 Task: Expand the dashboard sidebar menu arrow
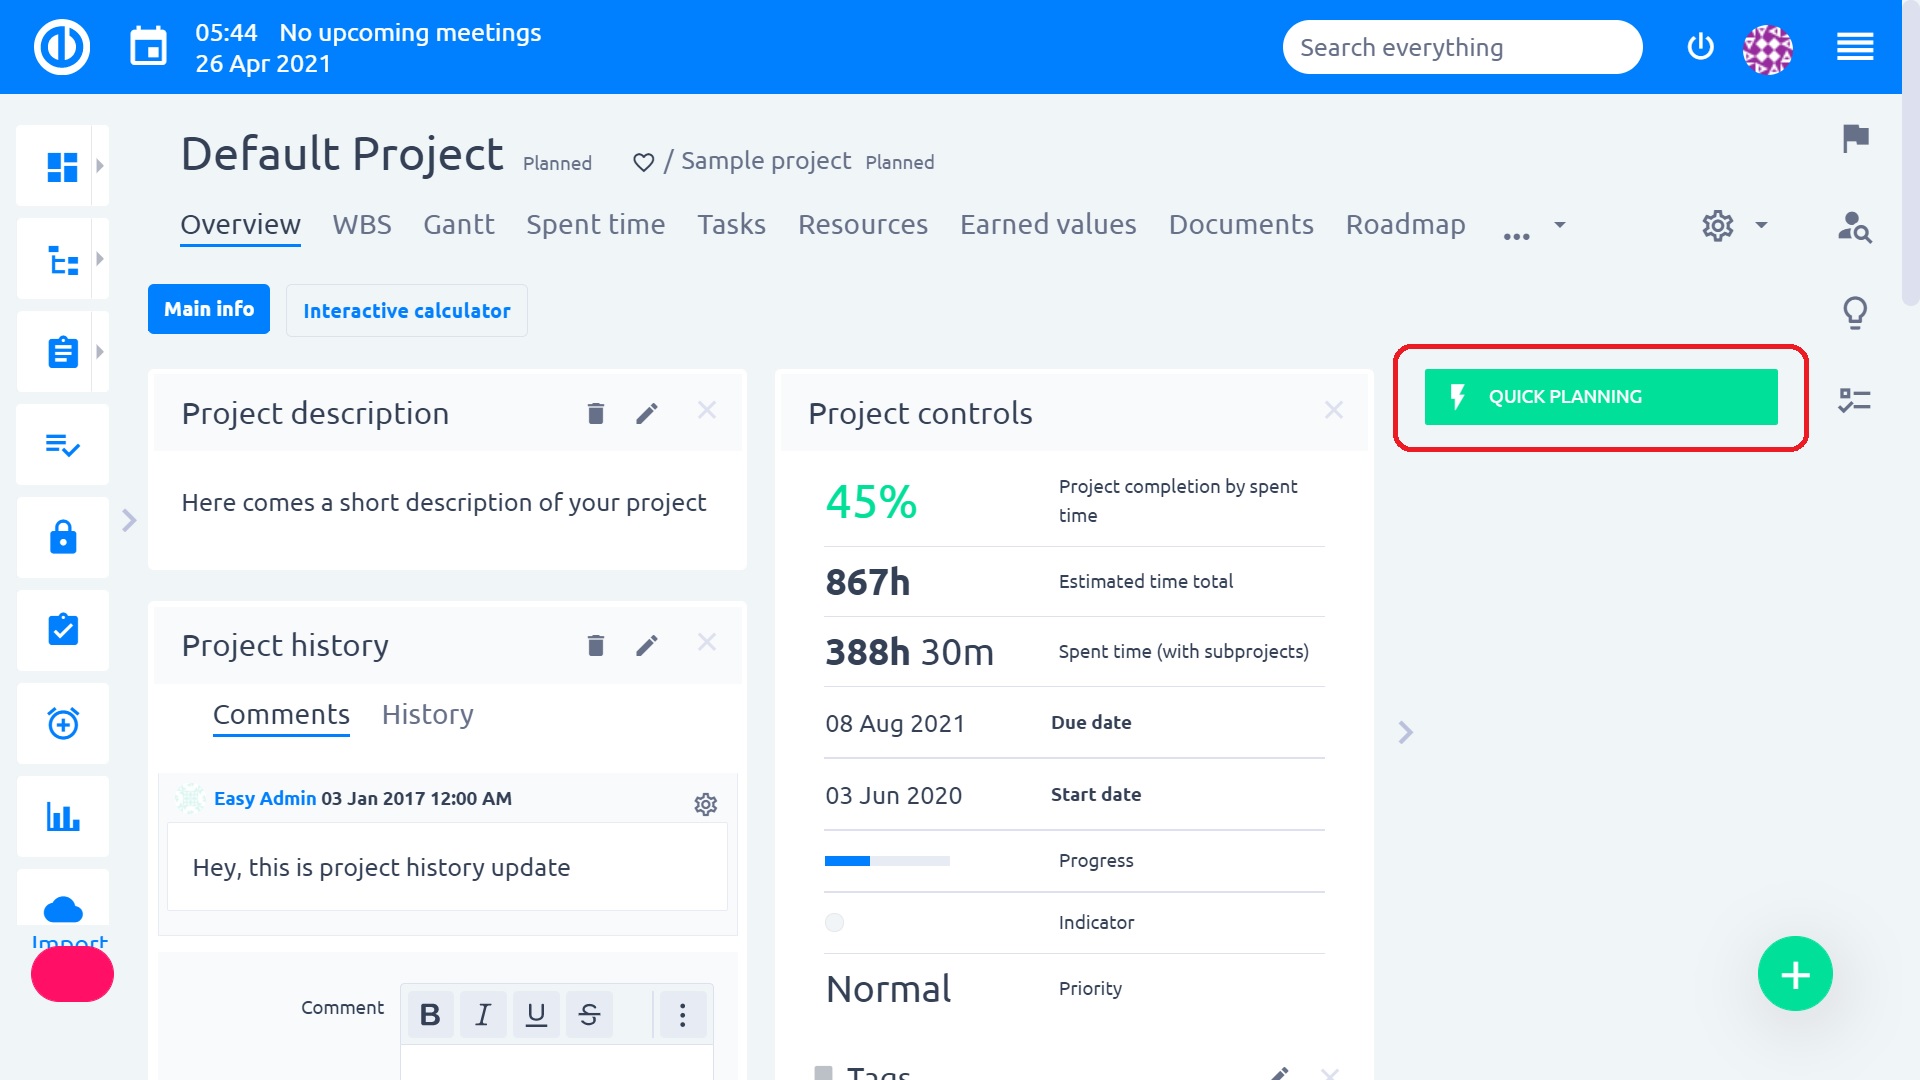[x=100, y=166]
